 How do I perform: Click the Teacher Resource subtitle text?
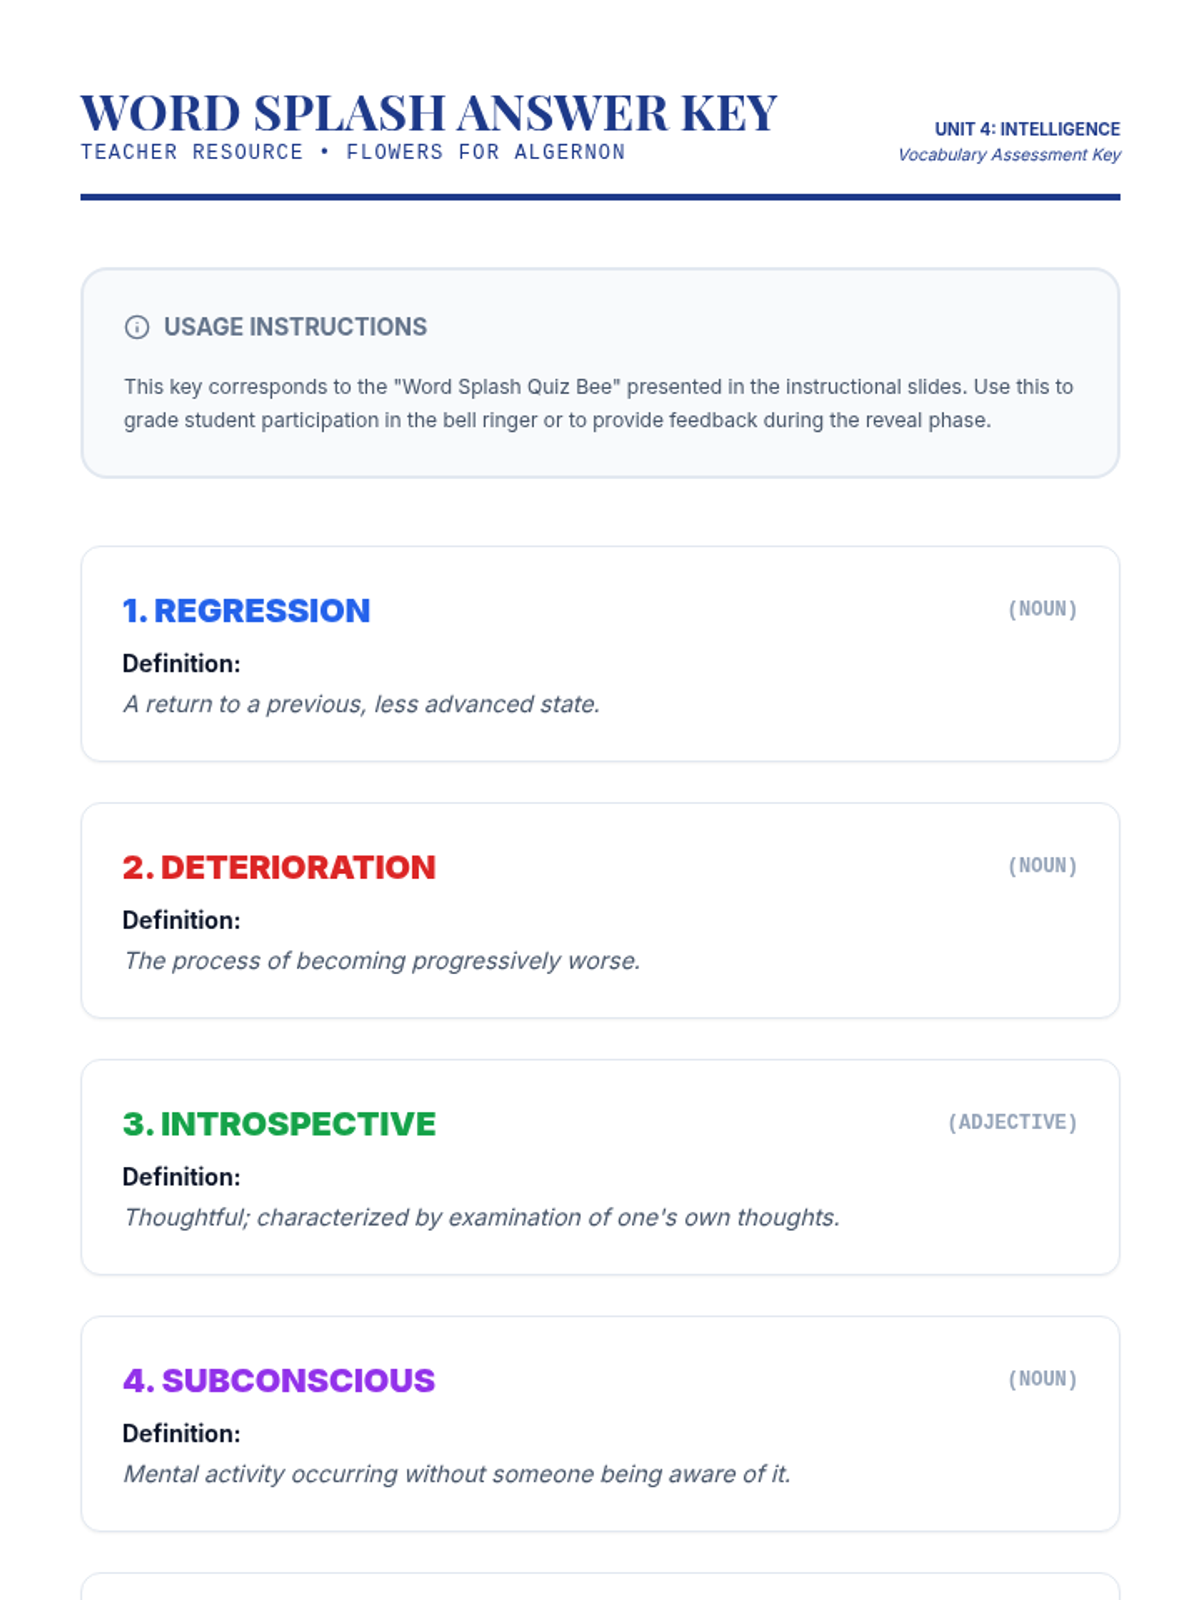point(352,152)
